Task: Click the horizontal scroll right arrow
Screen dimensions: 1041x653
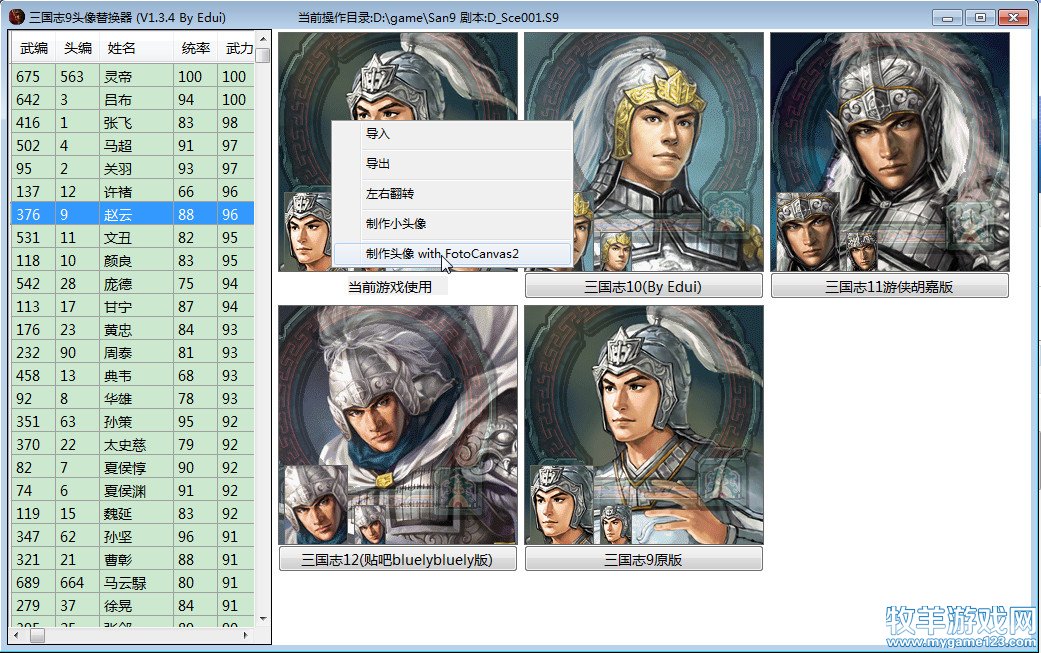Action: pos(246,635)
